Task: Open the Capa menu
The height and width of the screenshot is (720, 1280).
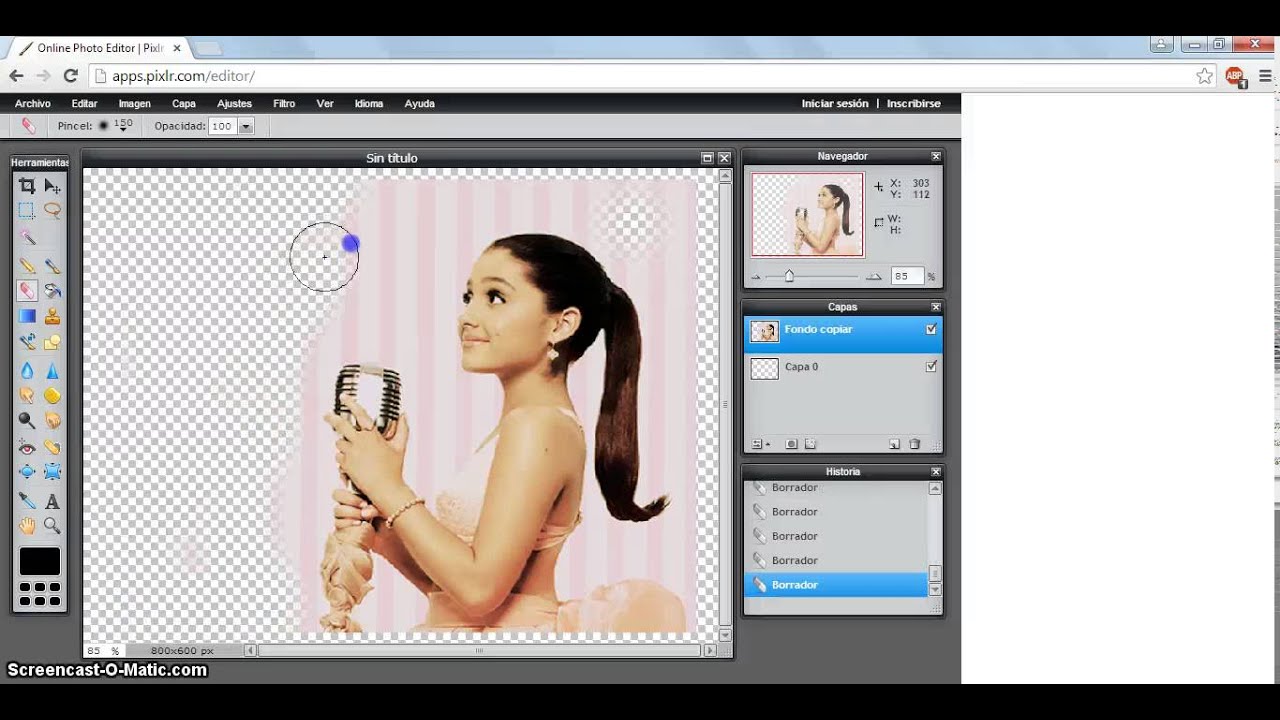Action: coord(184,103)
